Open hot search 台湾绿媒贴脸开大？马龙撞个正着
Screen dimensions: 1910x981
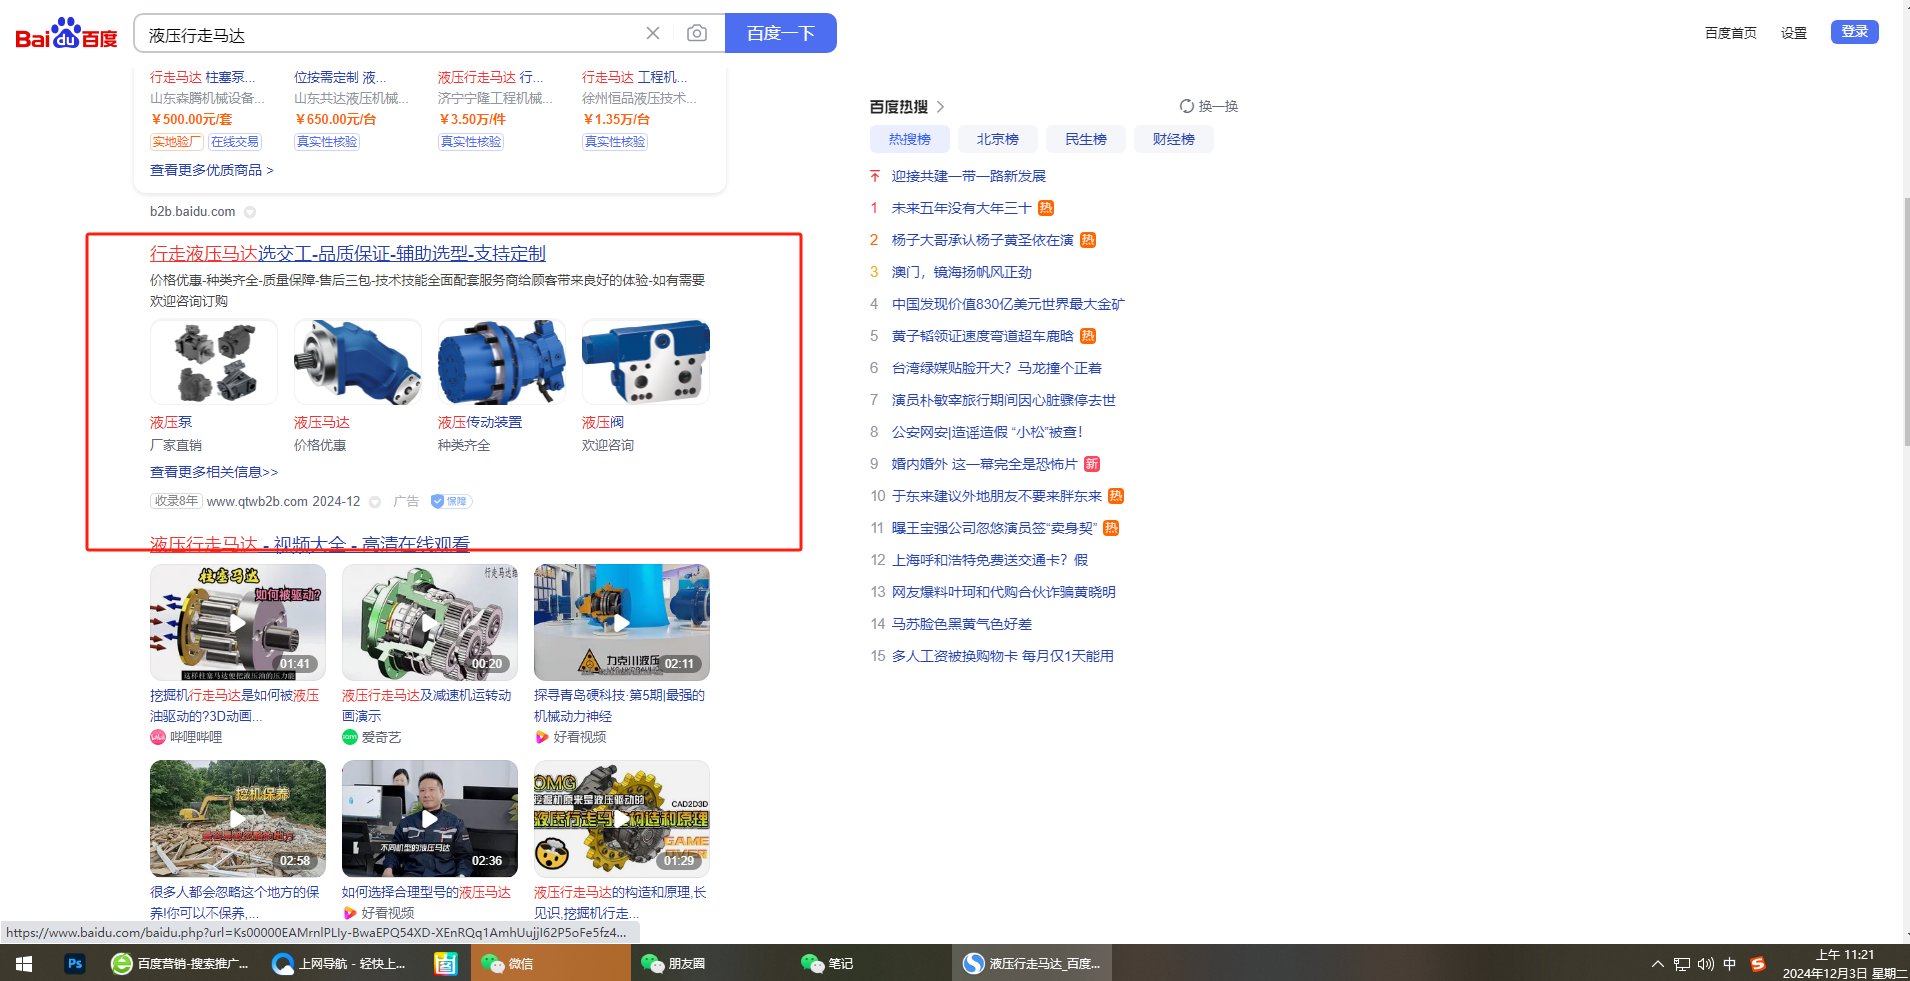pyautogui.click(x=996, y=368)
